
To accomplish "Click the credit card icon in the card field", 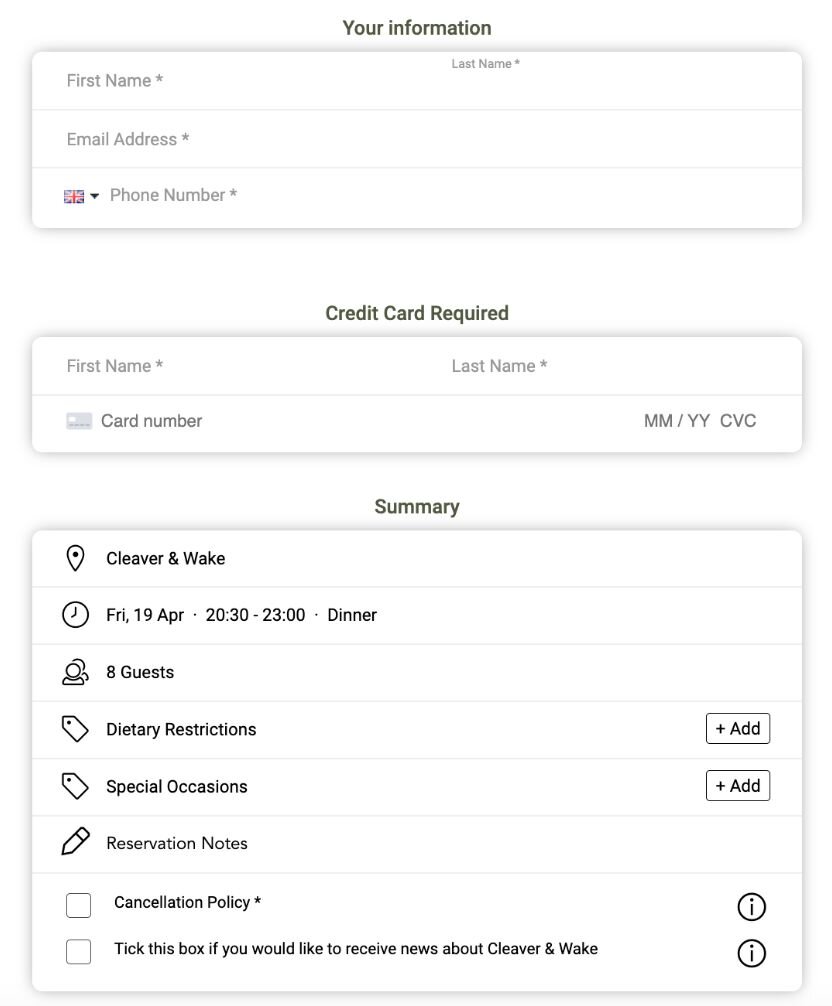I will (x=79, y=421).
